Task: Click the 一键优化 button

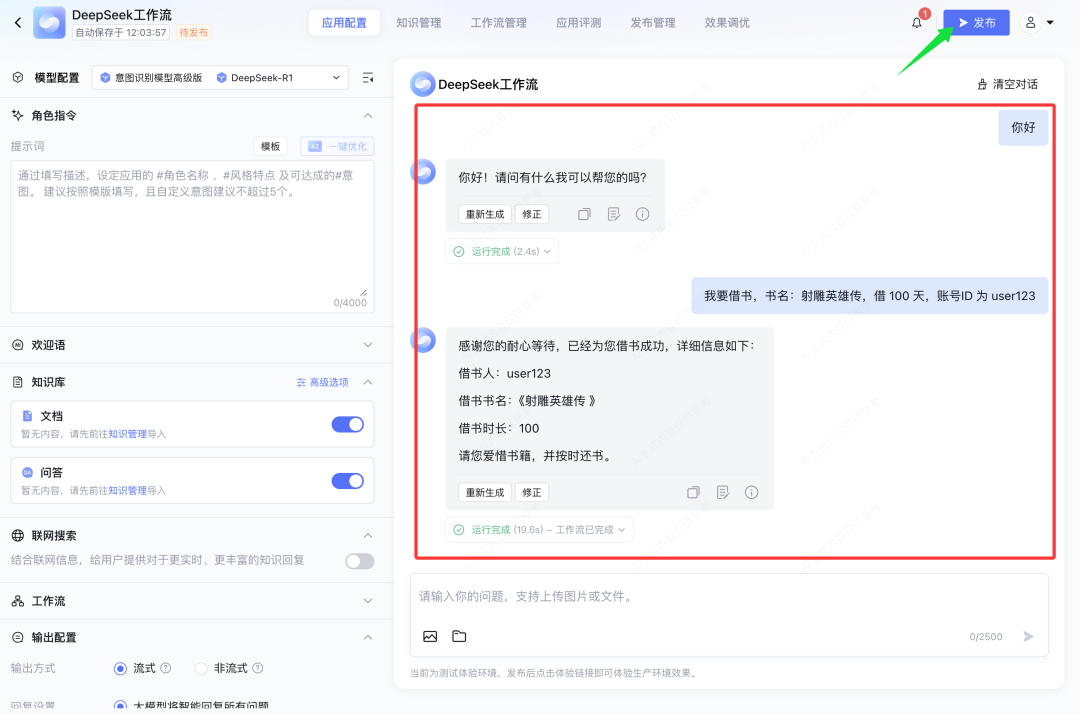Action: (338, 146)
